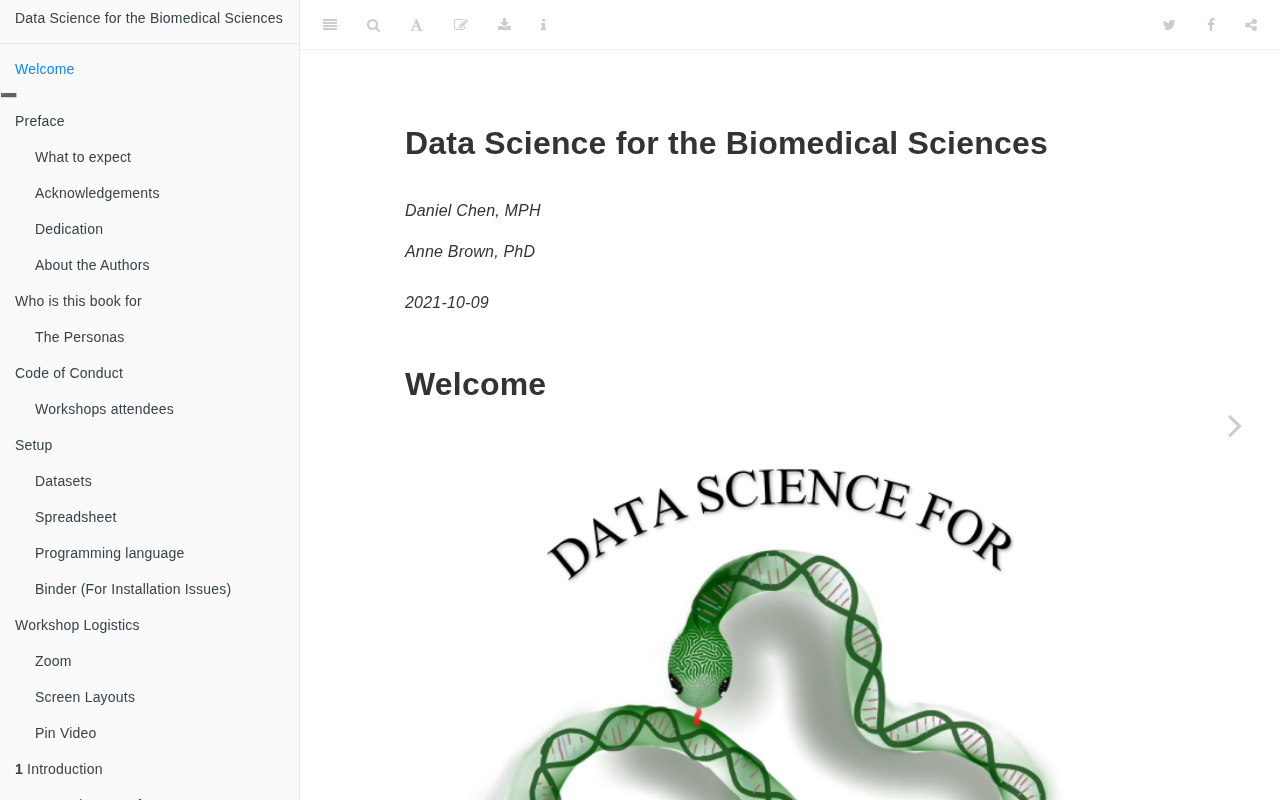Open the Preface chapter

[x=40, y=121]
